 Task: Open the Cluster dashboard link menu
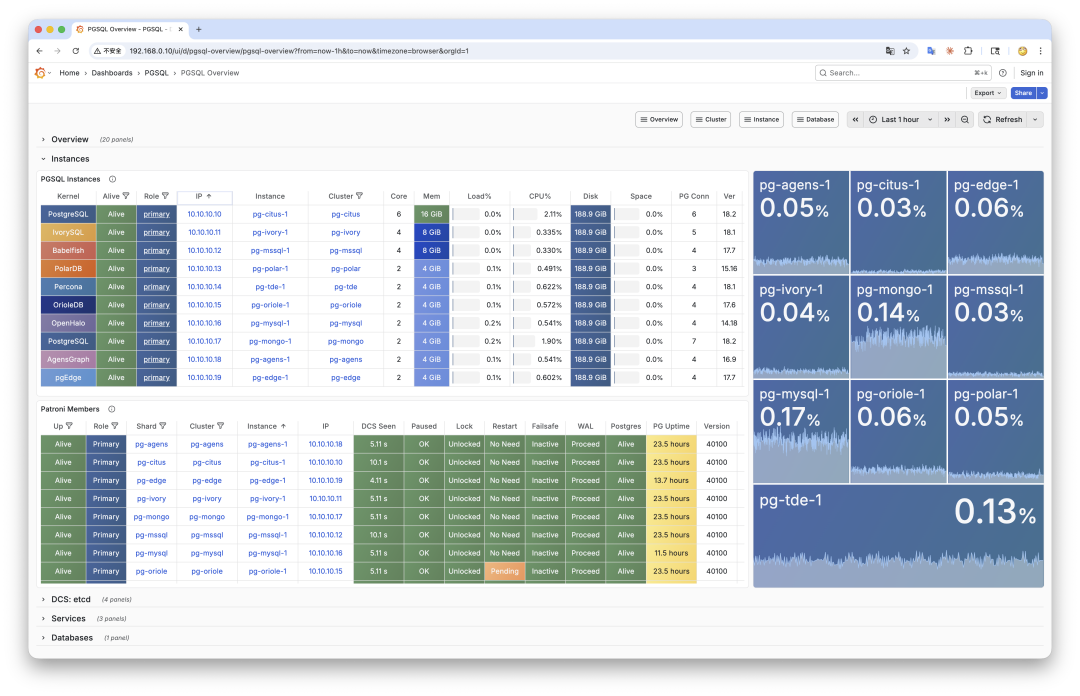pyautogui.click(x=711, y=119)
